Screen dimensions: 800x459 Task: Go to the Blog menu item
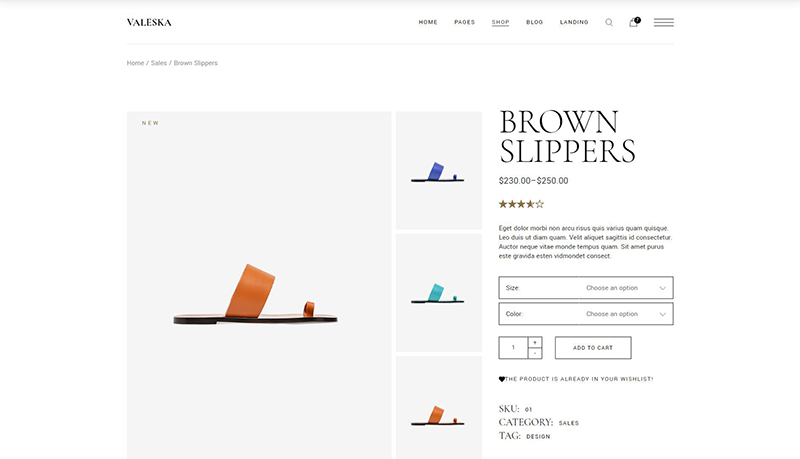534,22
